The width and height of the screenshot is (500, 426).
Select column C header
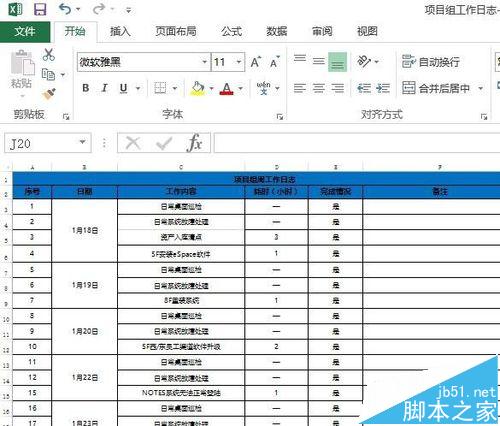[181, 167]
